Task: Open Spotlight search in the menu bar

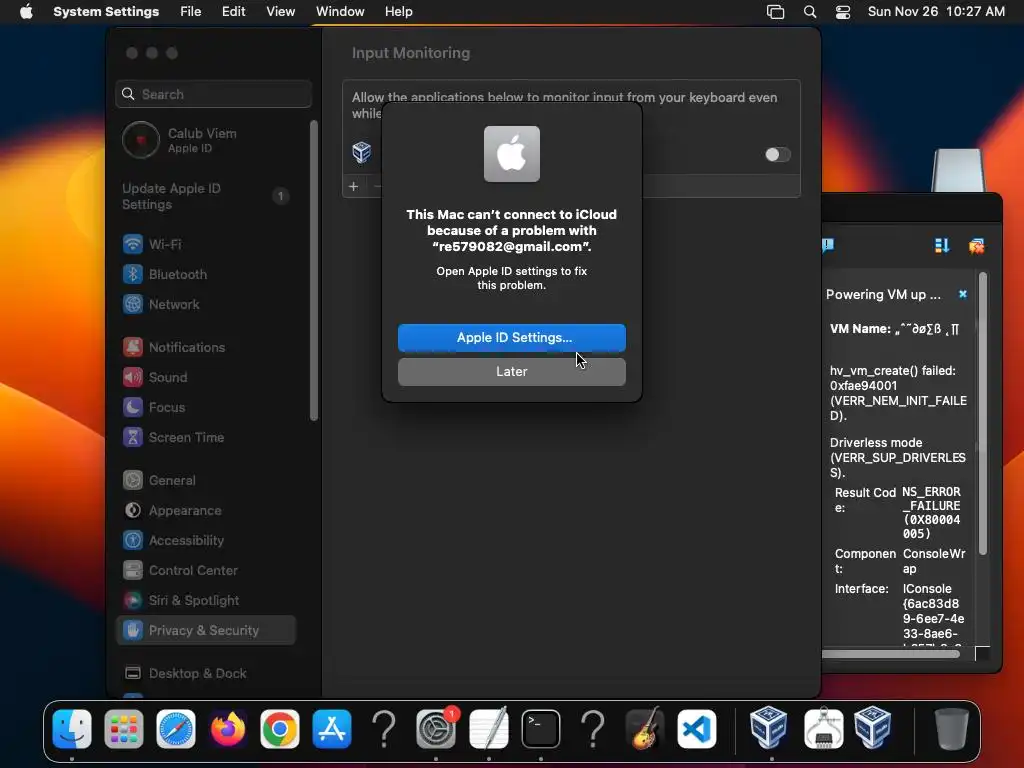Action: (x=810, y=12)
